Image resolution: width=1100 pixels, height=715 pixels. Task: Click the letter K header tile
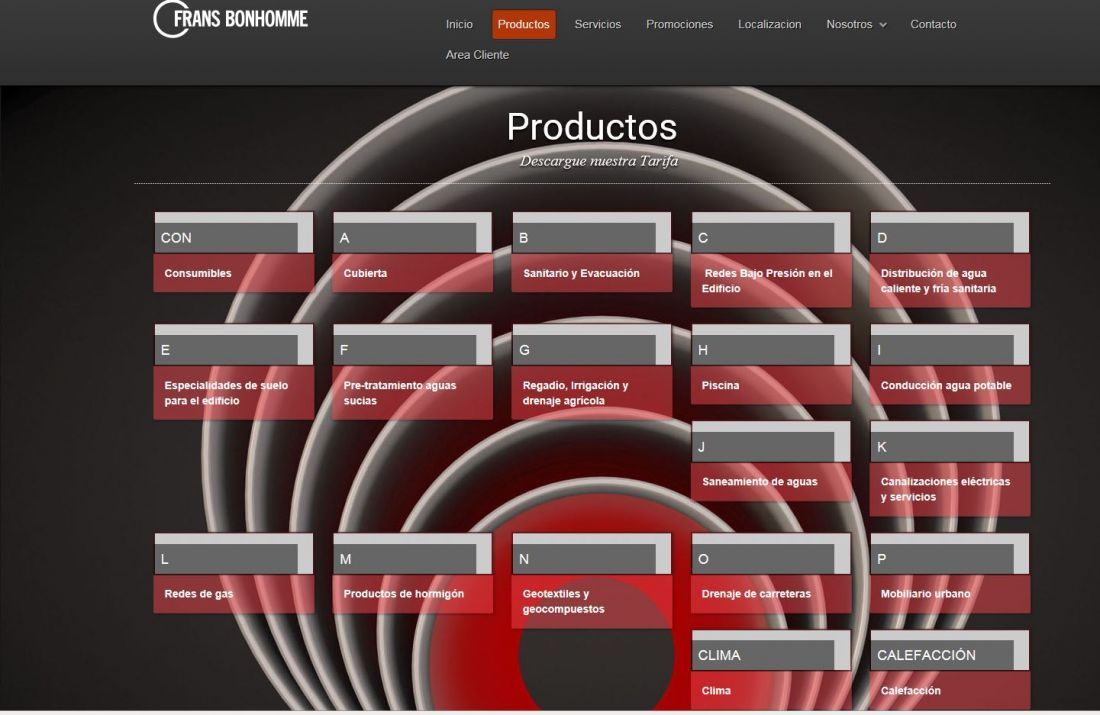(950, 442)
